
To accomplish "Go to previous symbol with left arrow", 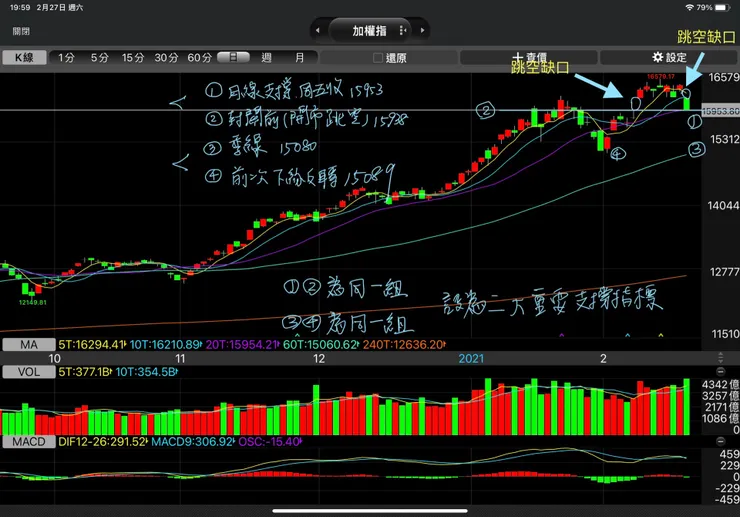I will click(318, 31).
